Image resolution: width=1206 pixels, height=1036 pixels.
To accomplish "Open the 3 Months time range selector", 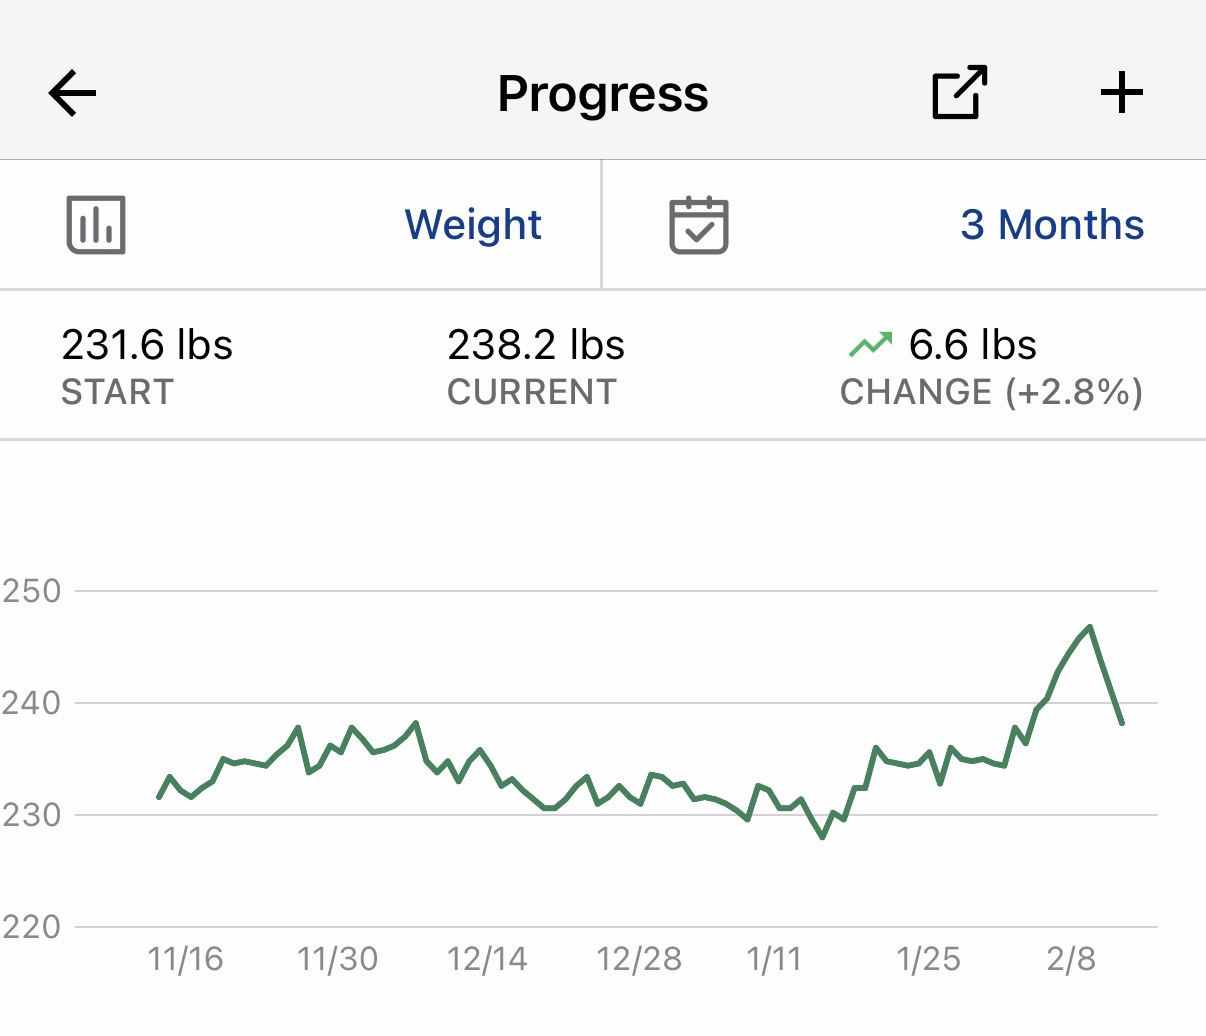I will click(x=1051, y=224).
